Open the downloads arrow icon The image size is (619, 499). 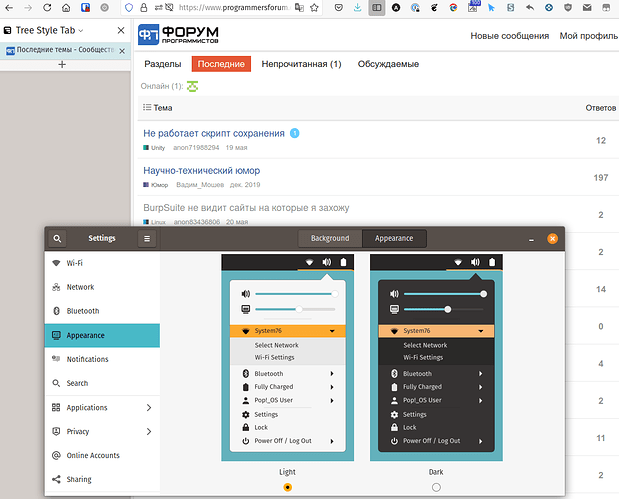coord(357,8)
